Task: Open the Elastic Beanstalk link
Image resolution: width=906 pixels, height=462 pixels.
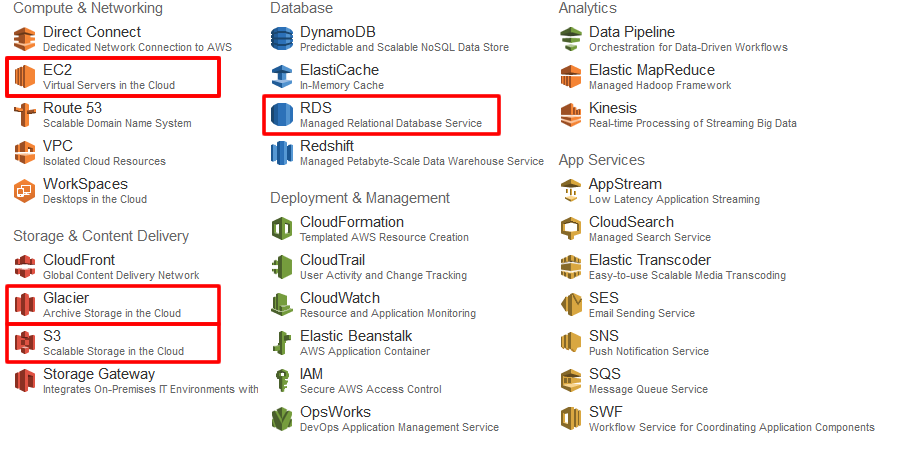Action: pos(357,336)
